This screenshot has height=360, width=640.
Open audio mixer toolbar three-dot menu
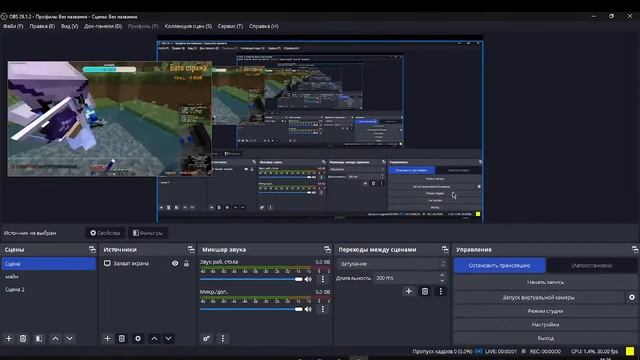tap(222, 338)
